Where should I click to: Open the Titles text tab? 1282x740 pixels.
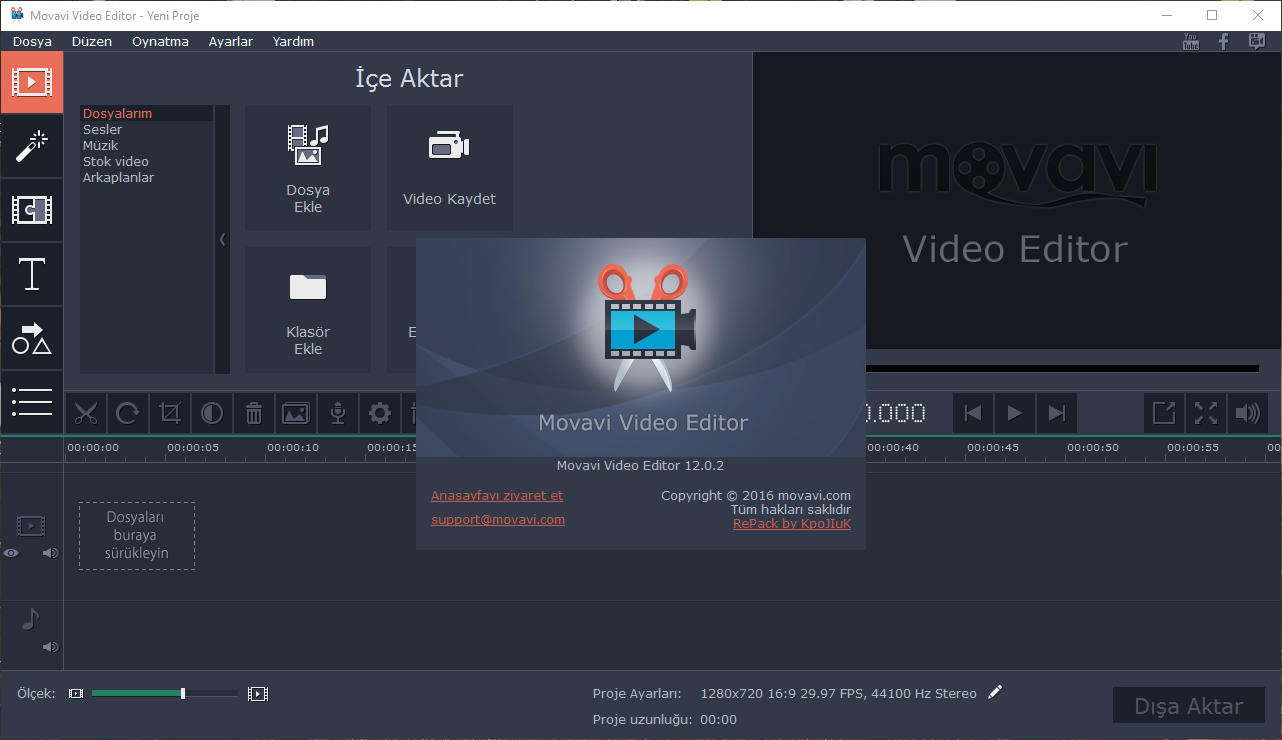(32, 274)
